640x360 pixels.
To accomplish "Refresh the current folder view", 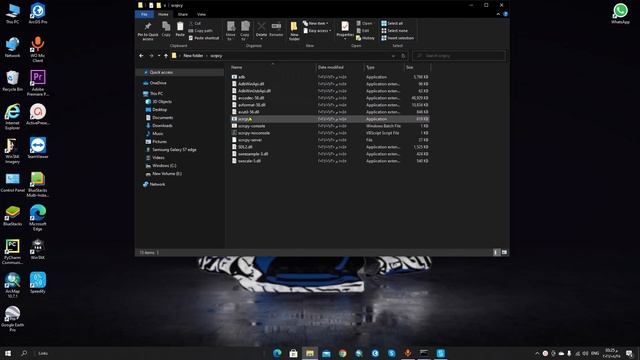I will click(x=403, y=56).
